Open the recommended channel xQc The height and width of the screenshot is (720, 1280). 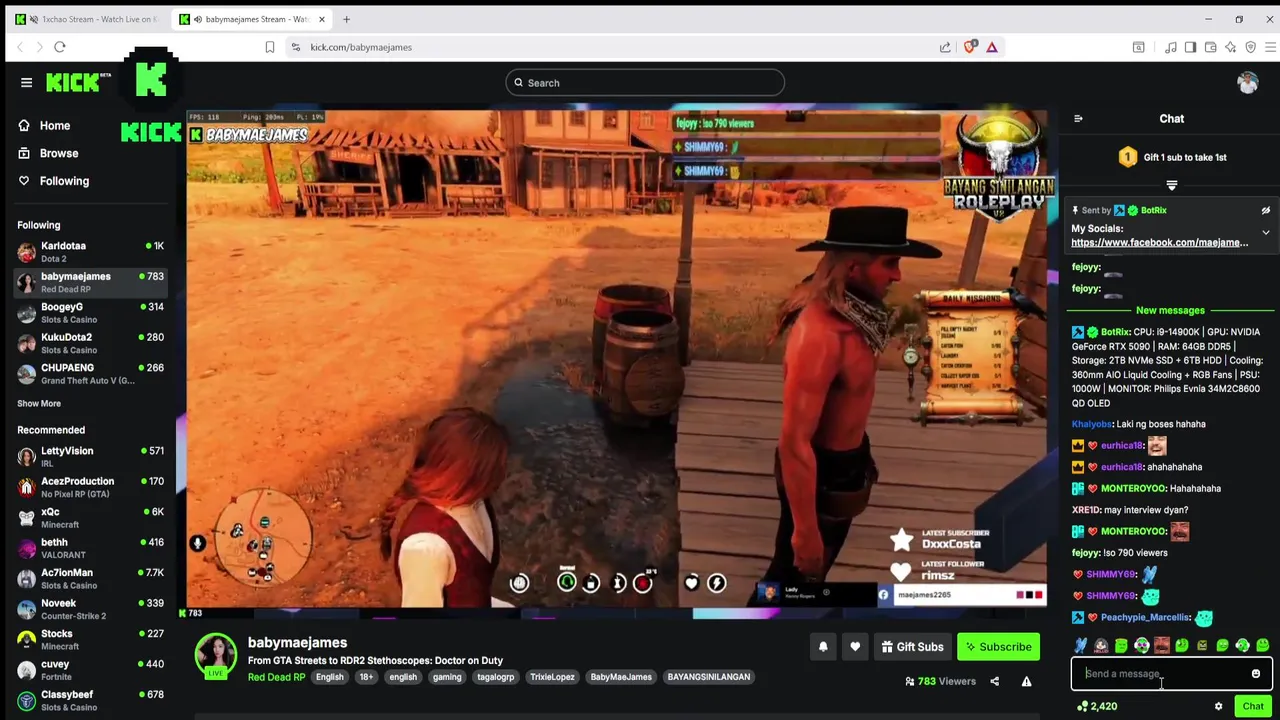coord(90,517)
